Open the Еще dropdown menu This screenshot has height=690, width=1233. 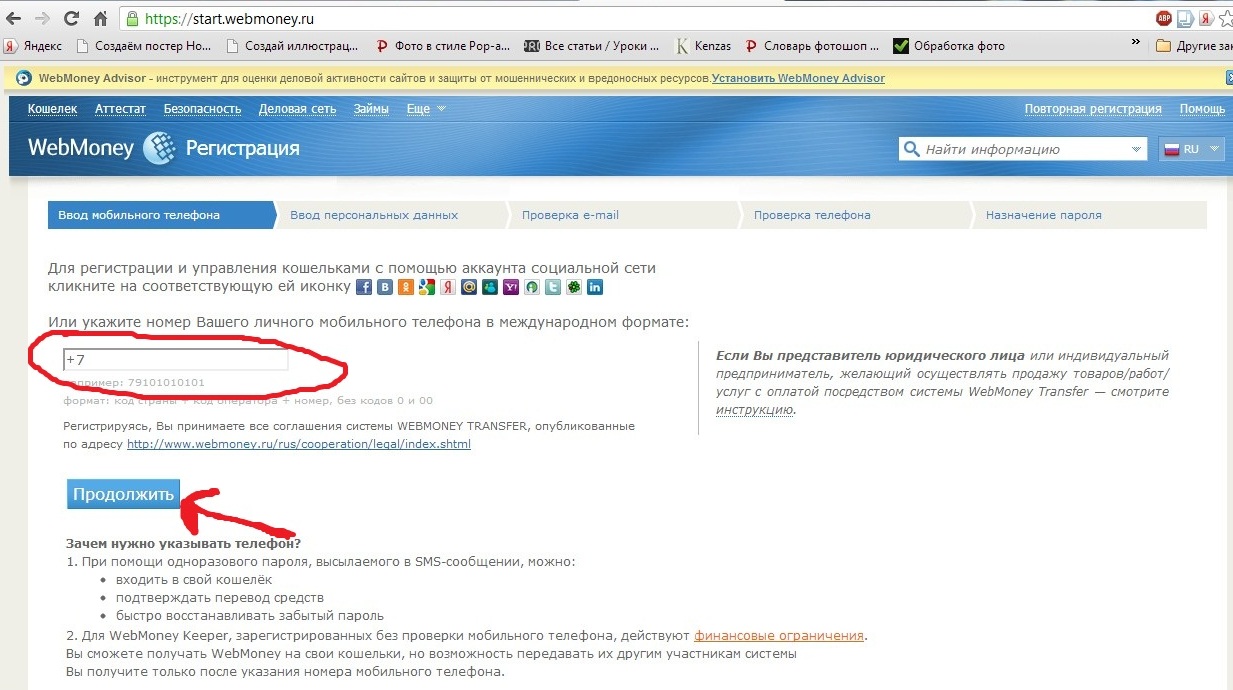point(426,108)
